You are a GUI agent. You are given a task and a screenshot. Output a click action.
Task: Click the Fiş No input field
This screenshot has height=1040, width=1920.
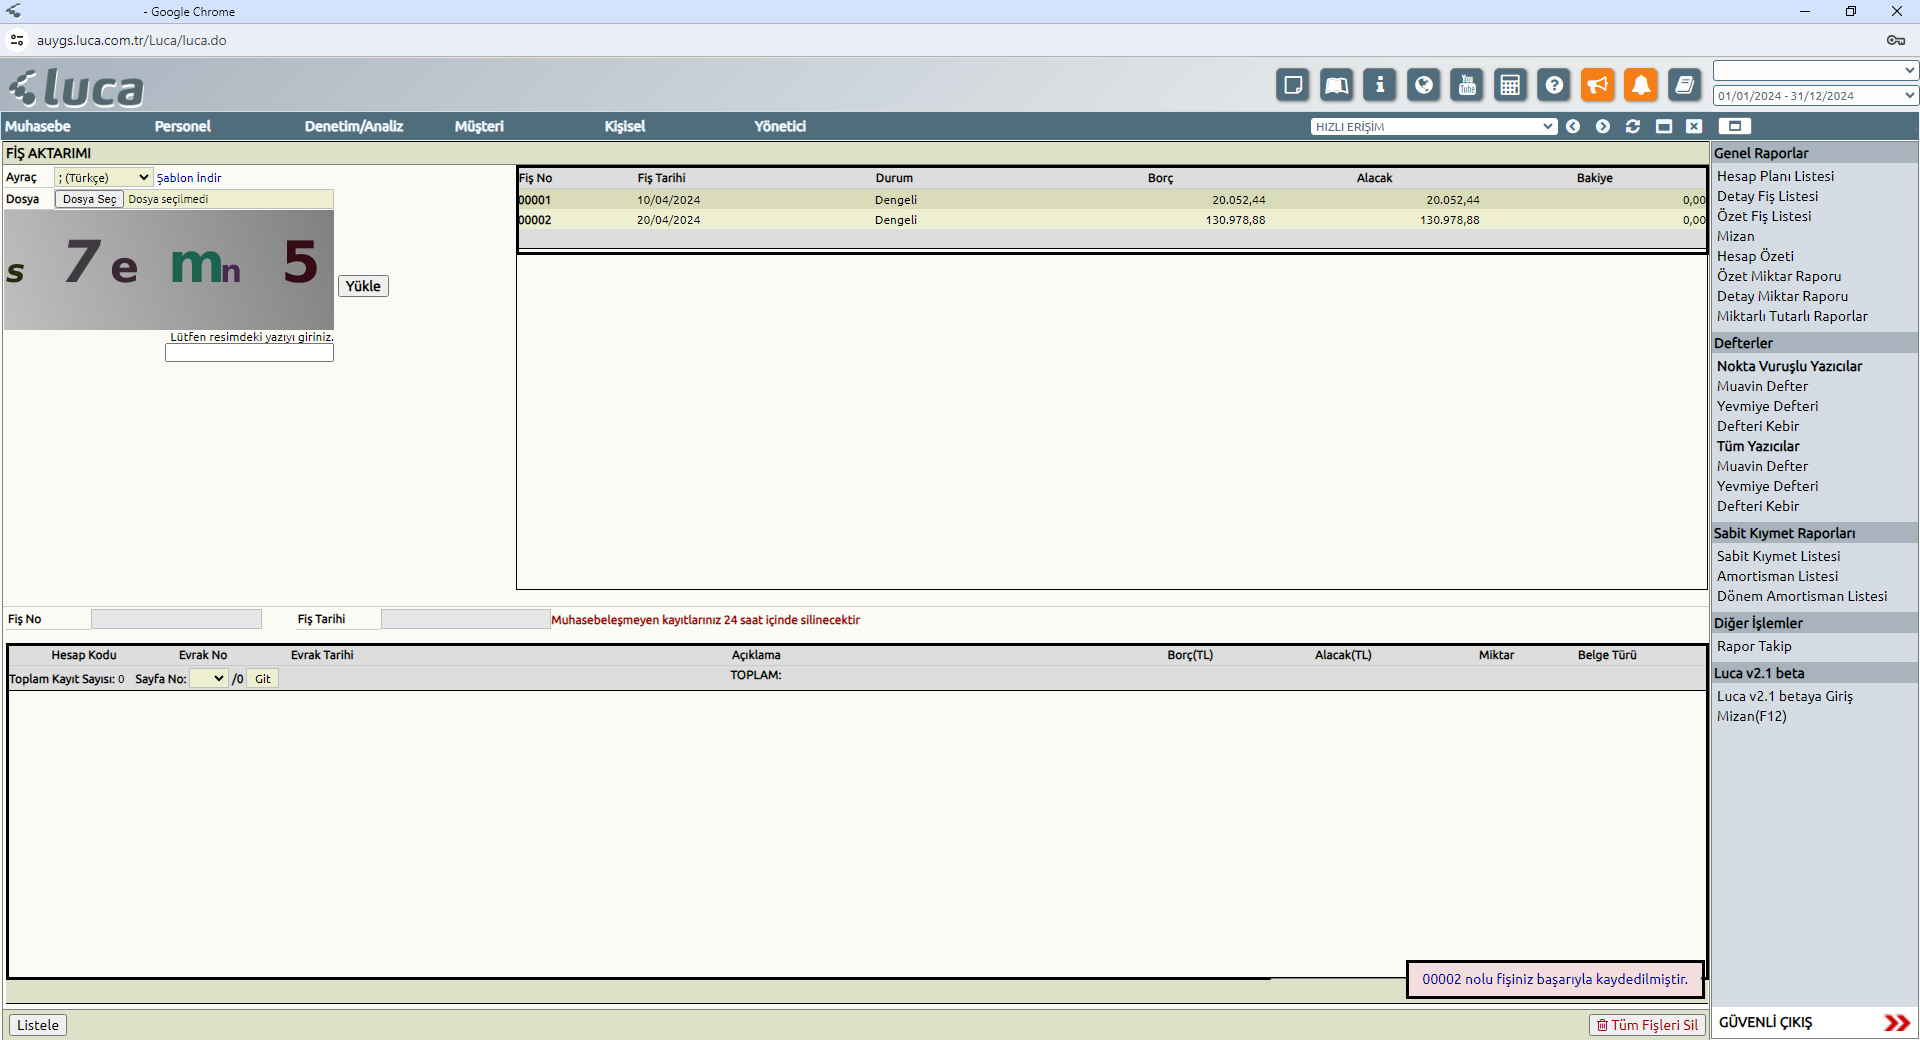[176, 619]
